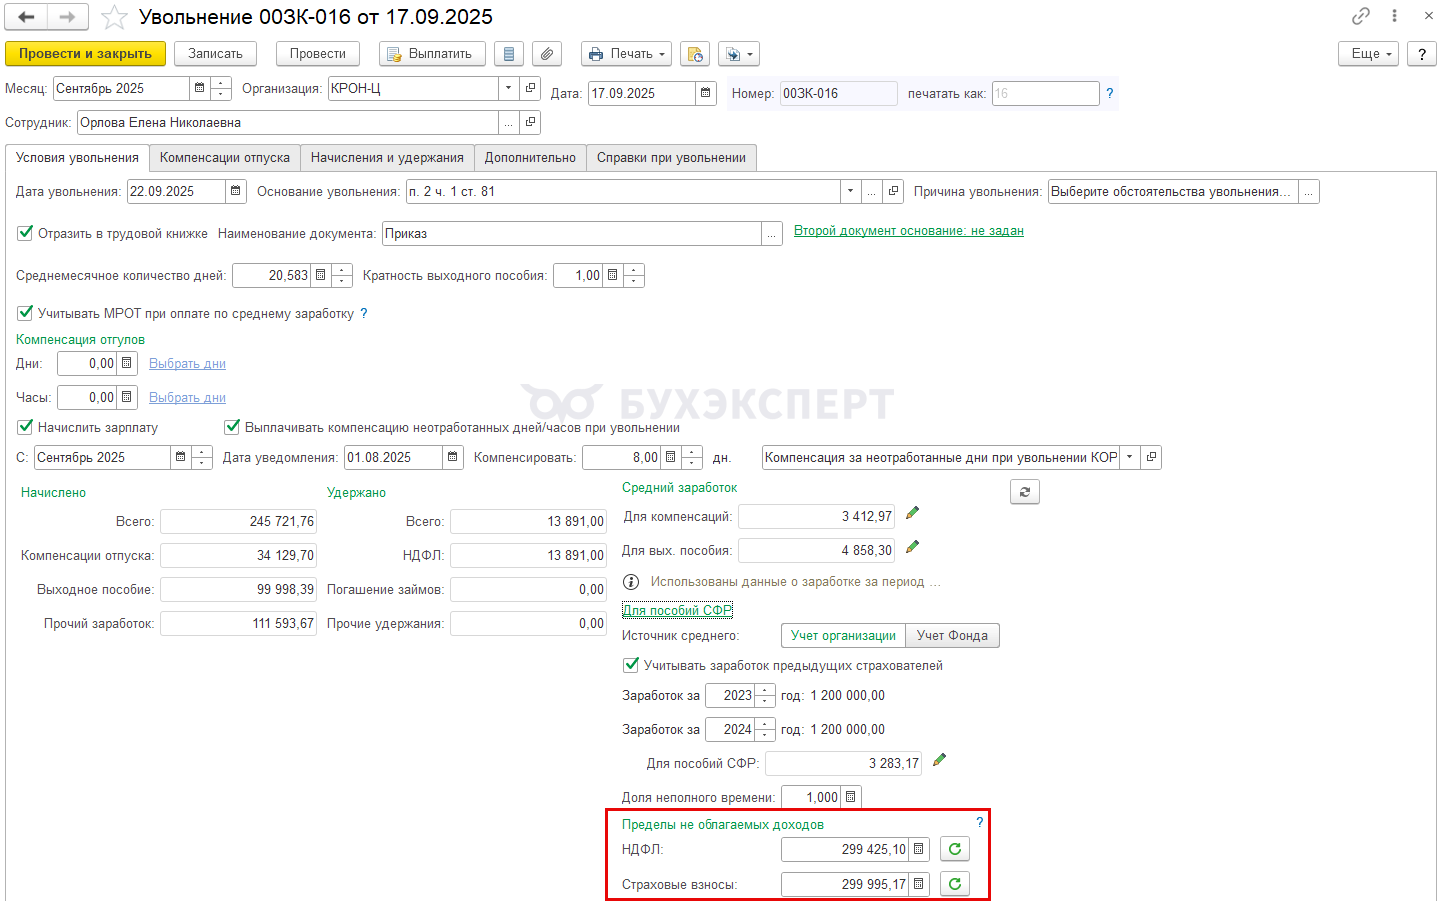Open the three-dots window menu
Viewport: 1440px width, 901px height.
tap(1394, 16)
